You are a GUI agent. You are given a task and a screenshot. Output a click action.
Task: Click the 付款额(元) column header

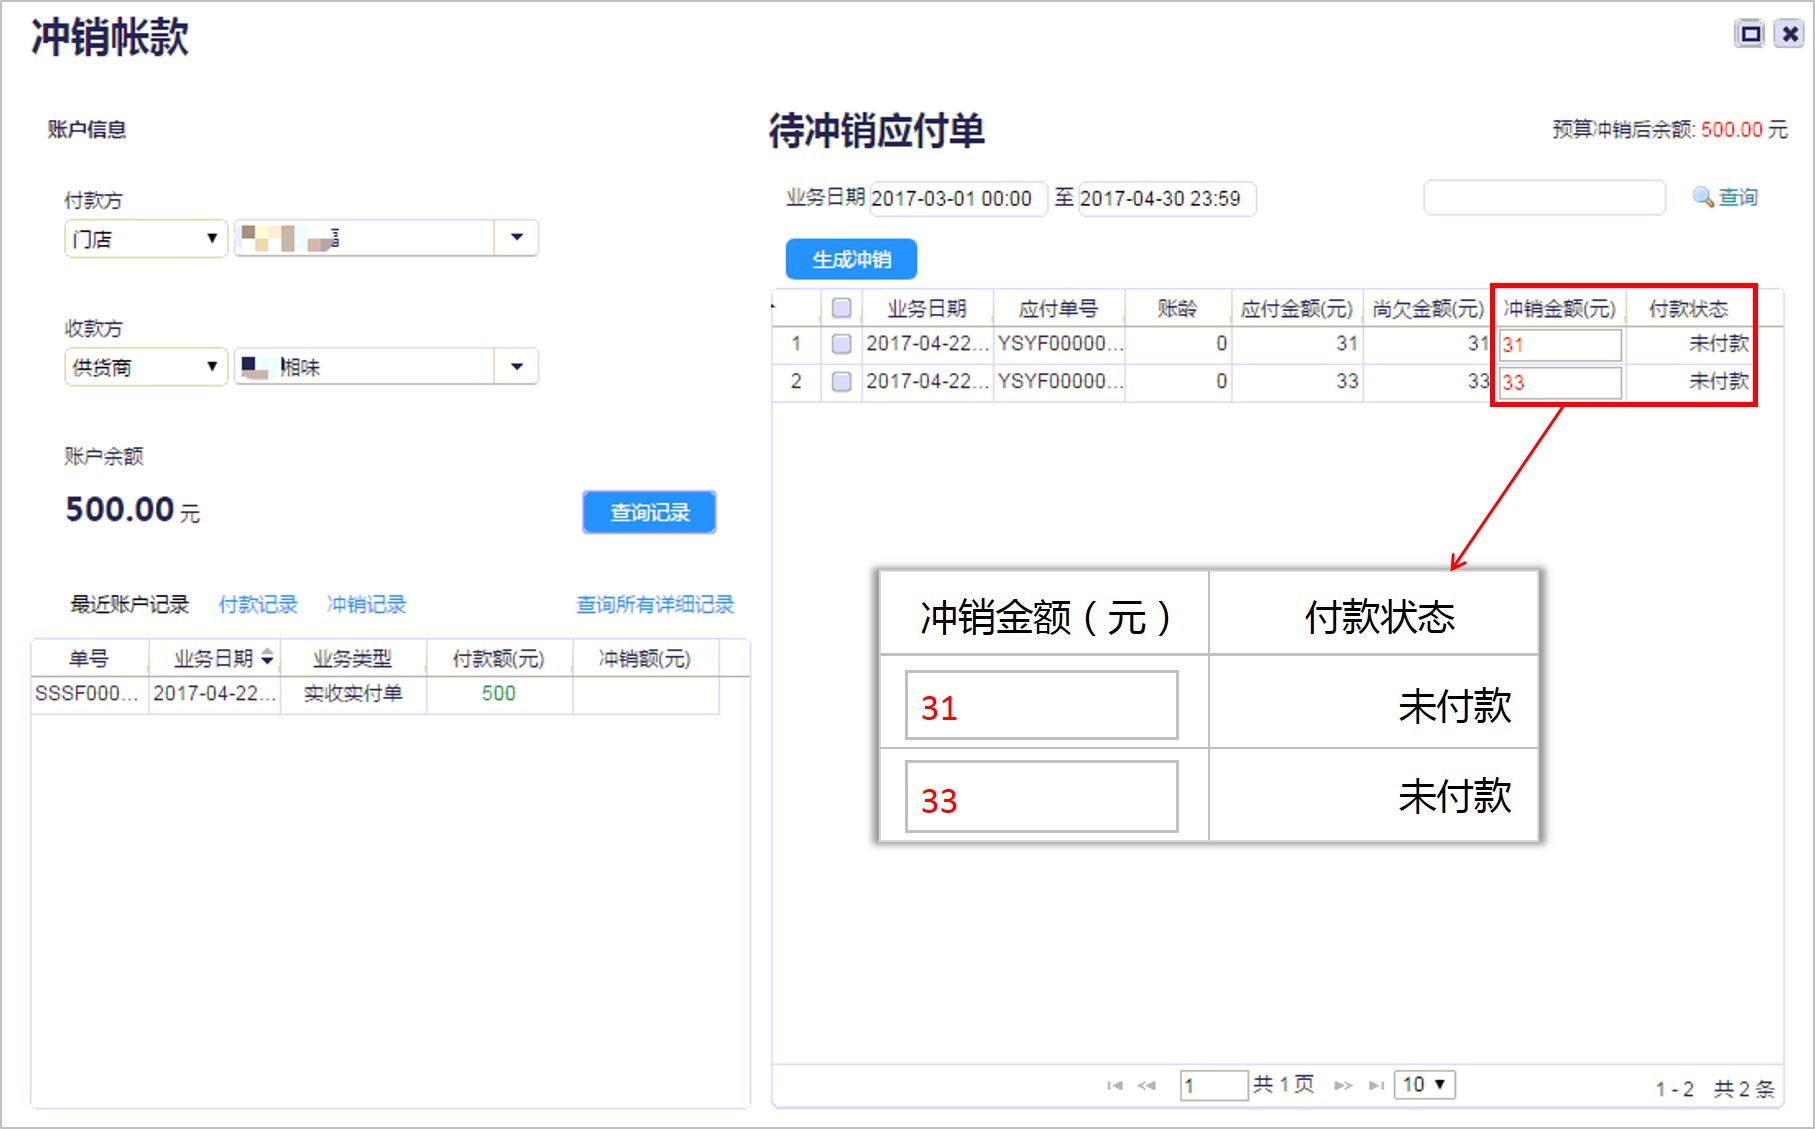pos(498,658)
